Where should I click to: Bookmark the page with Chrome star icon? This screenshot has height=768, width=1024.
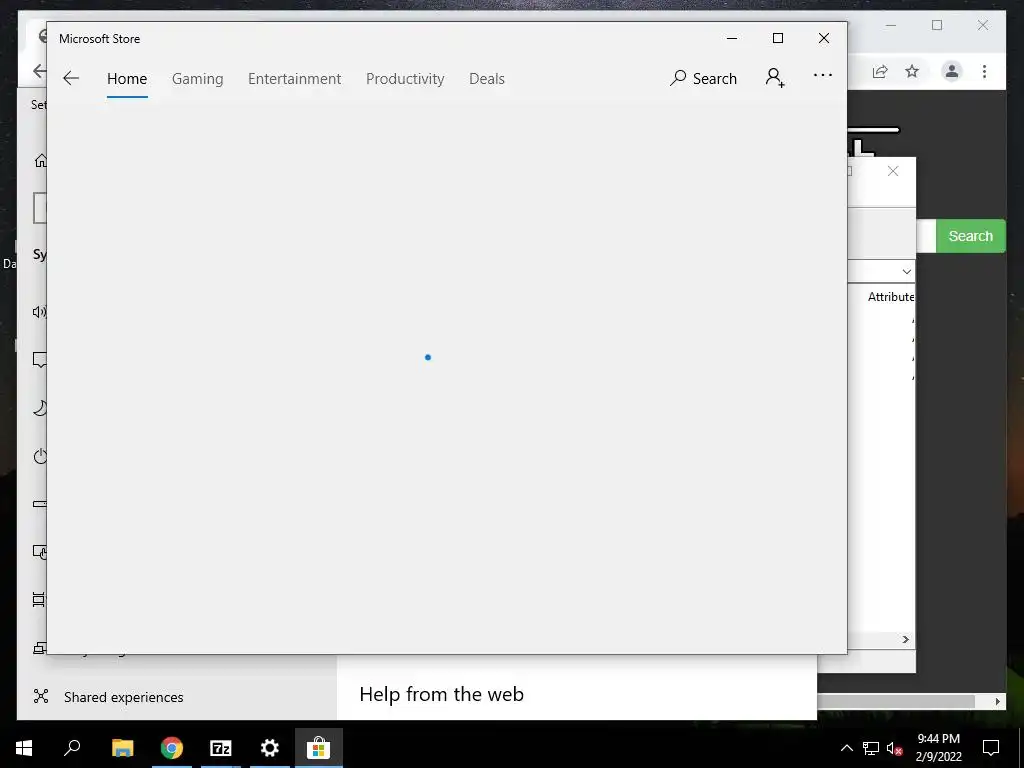(x=912, y=71)
